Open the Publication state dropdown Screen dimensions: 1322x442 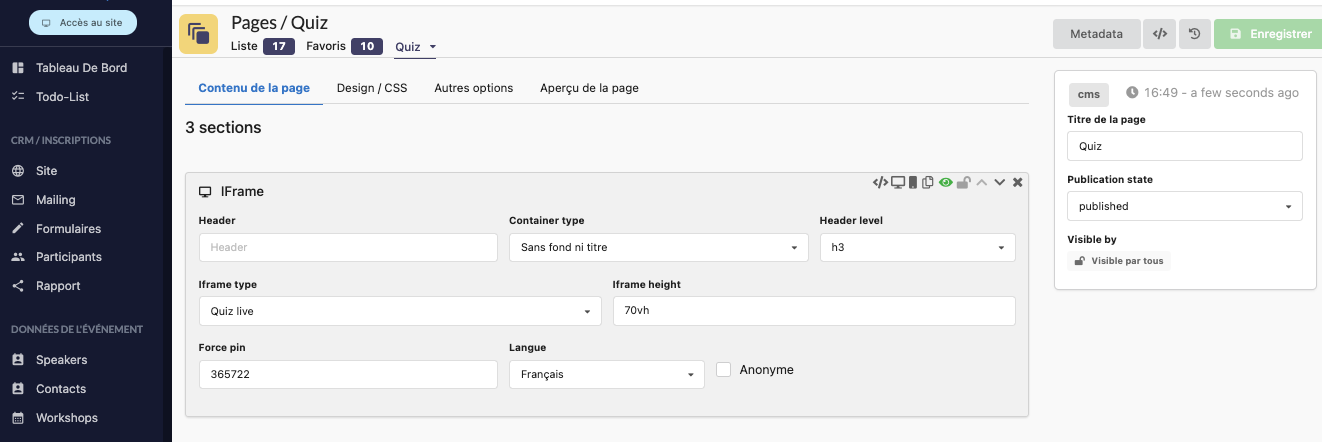coord(1184,206)
